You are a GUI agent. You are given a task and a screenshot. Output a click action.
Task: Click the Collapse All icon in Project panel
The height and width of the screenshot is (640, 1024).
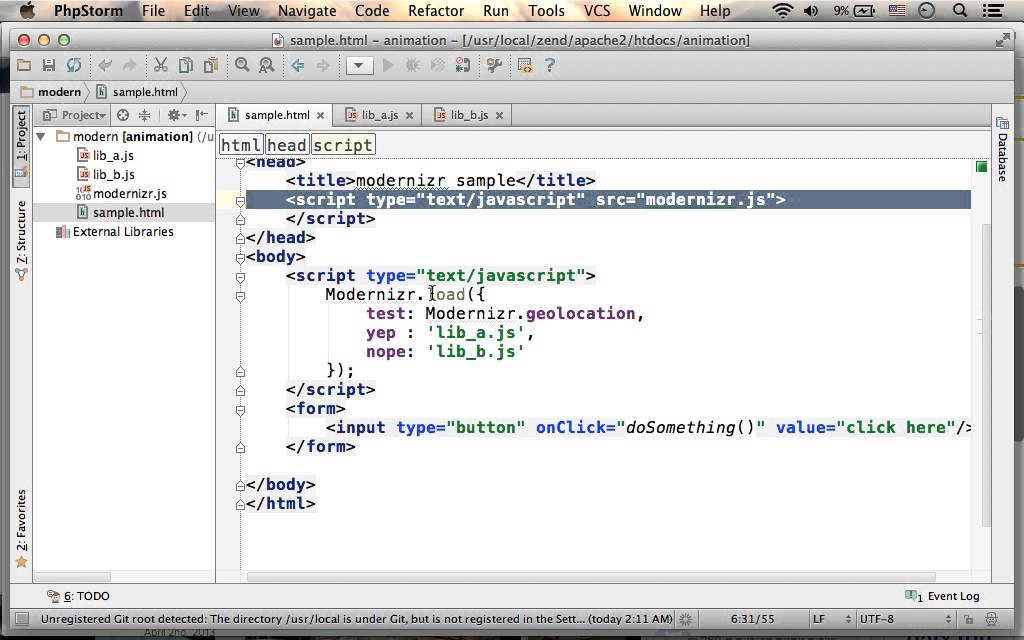coord(144,115)
